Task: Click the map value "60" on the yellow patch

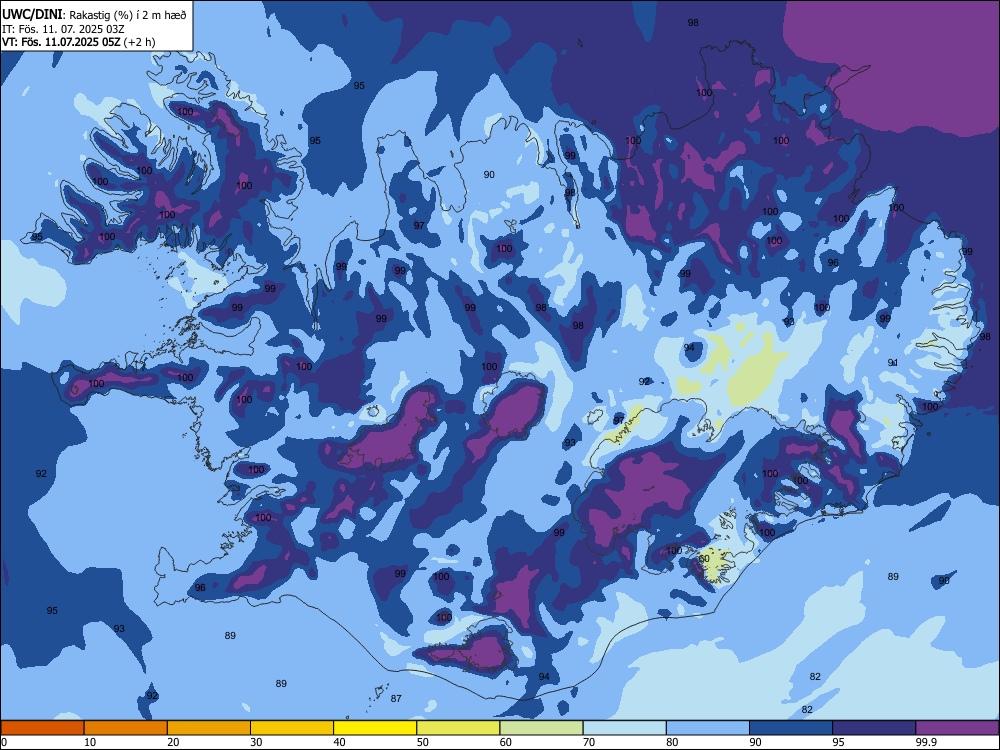Action: pyautogui.click(x=704, y=559)
